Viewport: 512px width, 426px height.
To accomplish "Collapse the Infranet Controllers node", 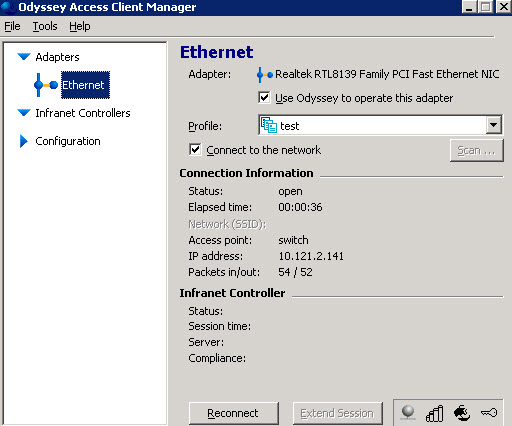I will point(24,113).
